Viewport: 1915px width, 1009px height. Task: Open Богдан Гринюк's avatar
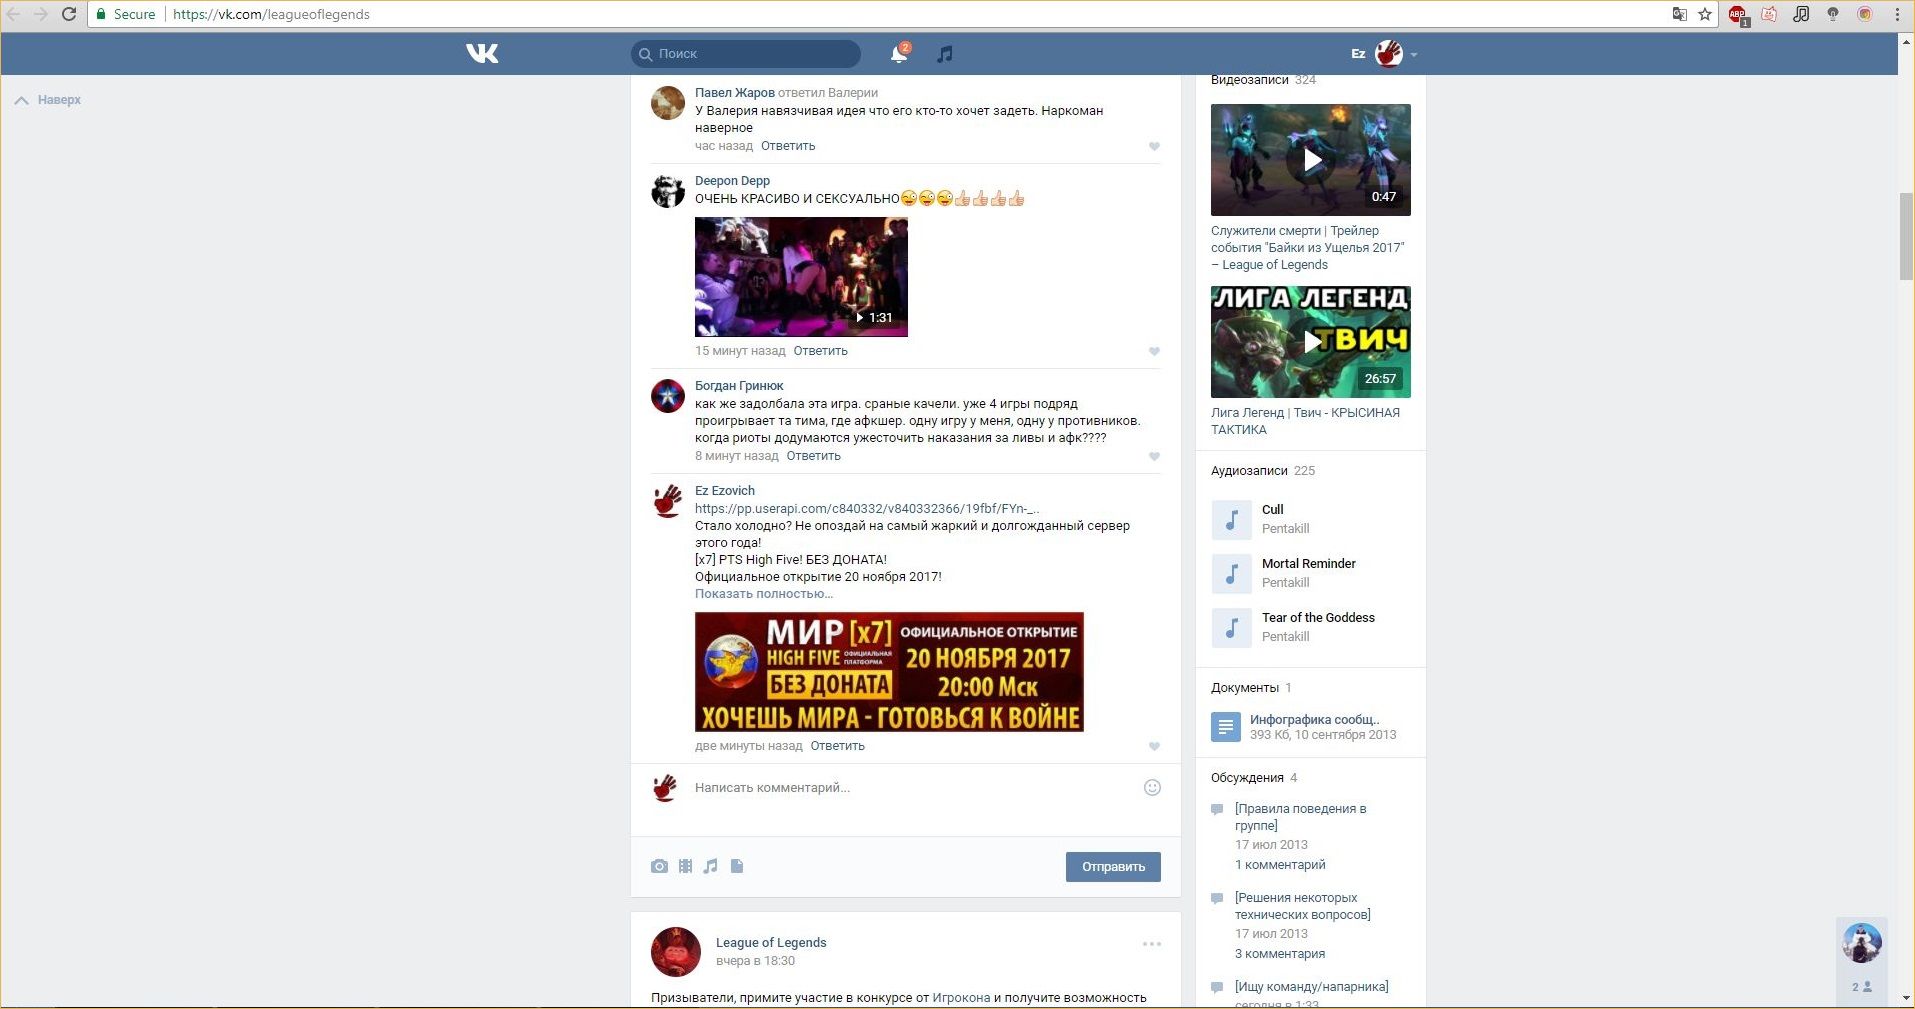[x=668, y=396]
